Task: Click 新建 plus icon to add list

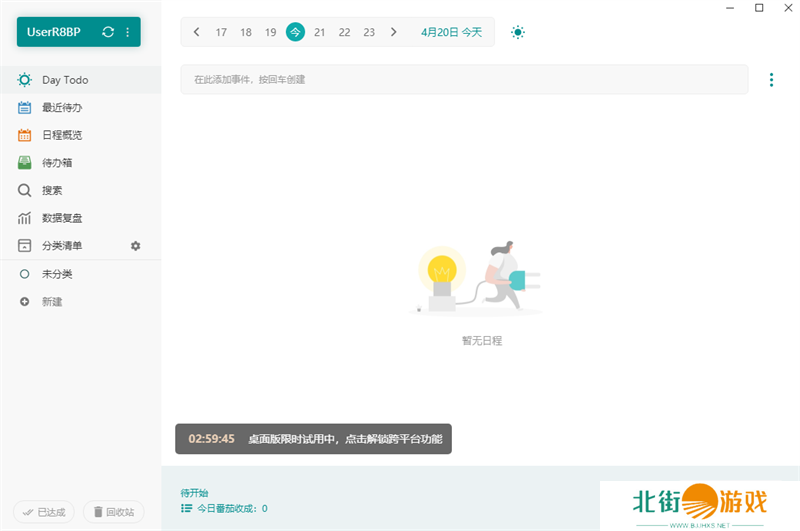Action: (x=25, y=301)
